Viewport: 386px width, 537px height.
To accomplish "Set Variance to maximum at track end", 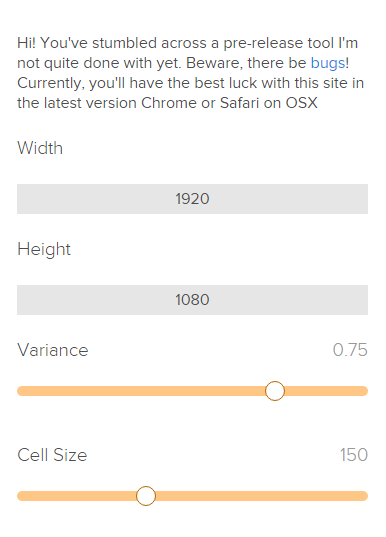I will [363, 391].
